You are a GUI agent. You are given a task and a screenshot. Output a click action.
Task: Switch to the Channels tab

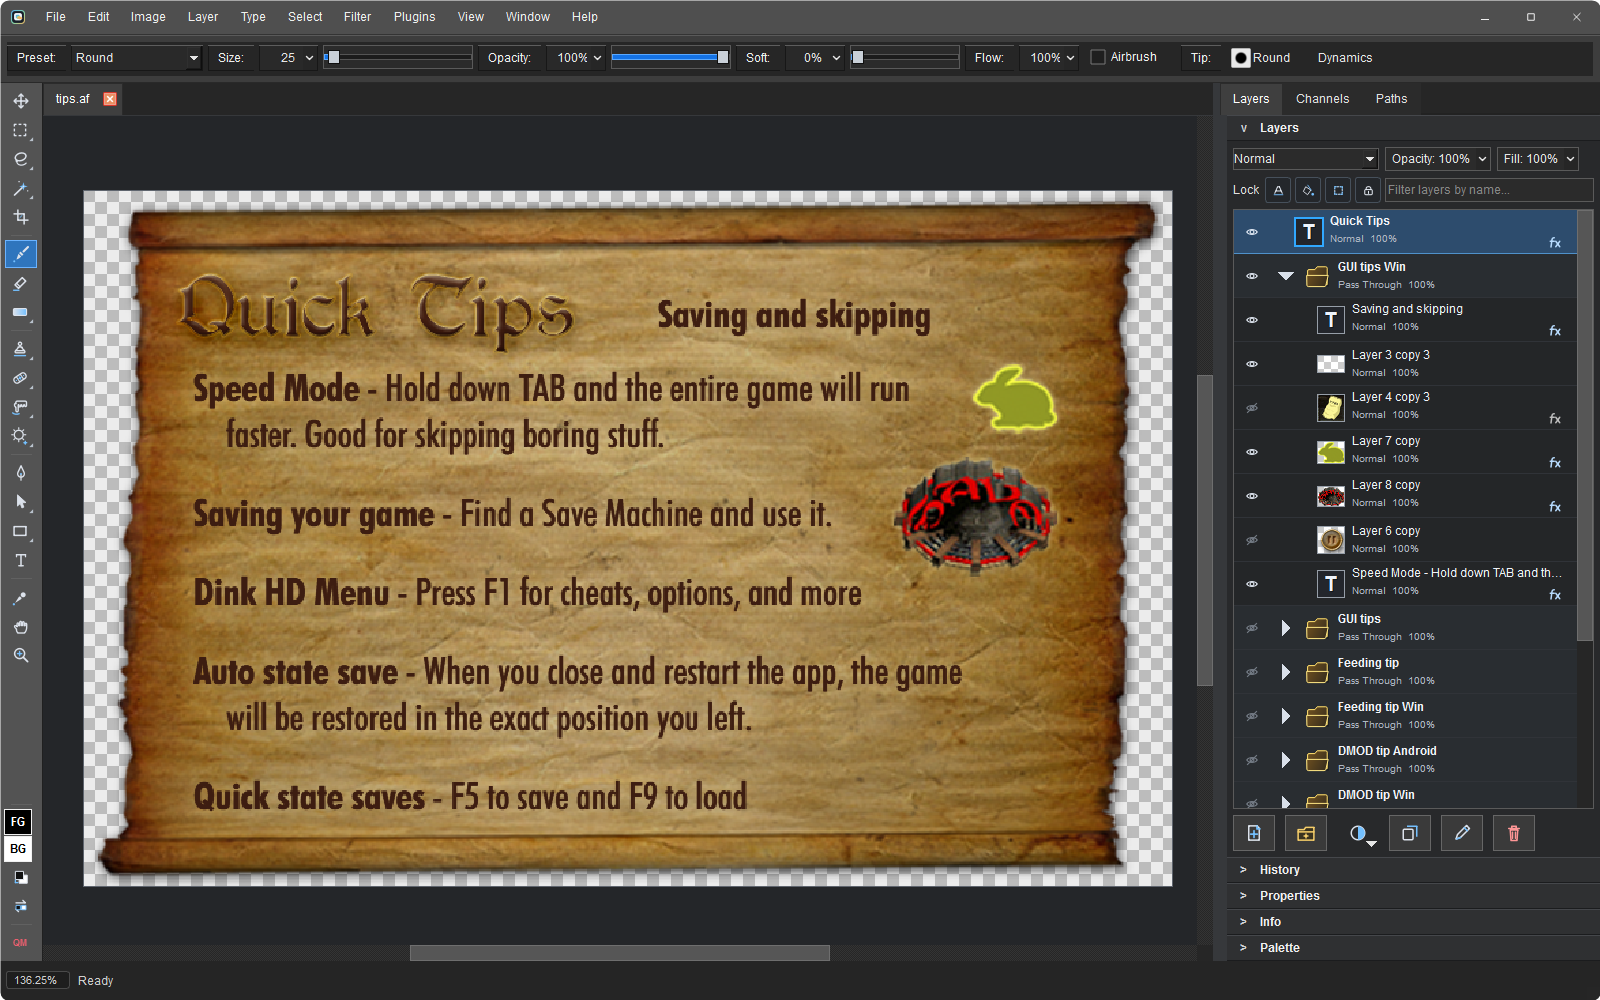pyautogui.click(x=1322, y=99)
